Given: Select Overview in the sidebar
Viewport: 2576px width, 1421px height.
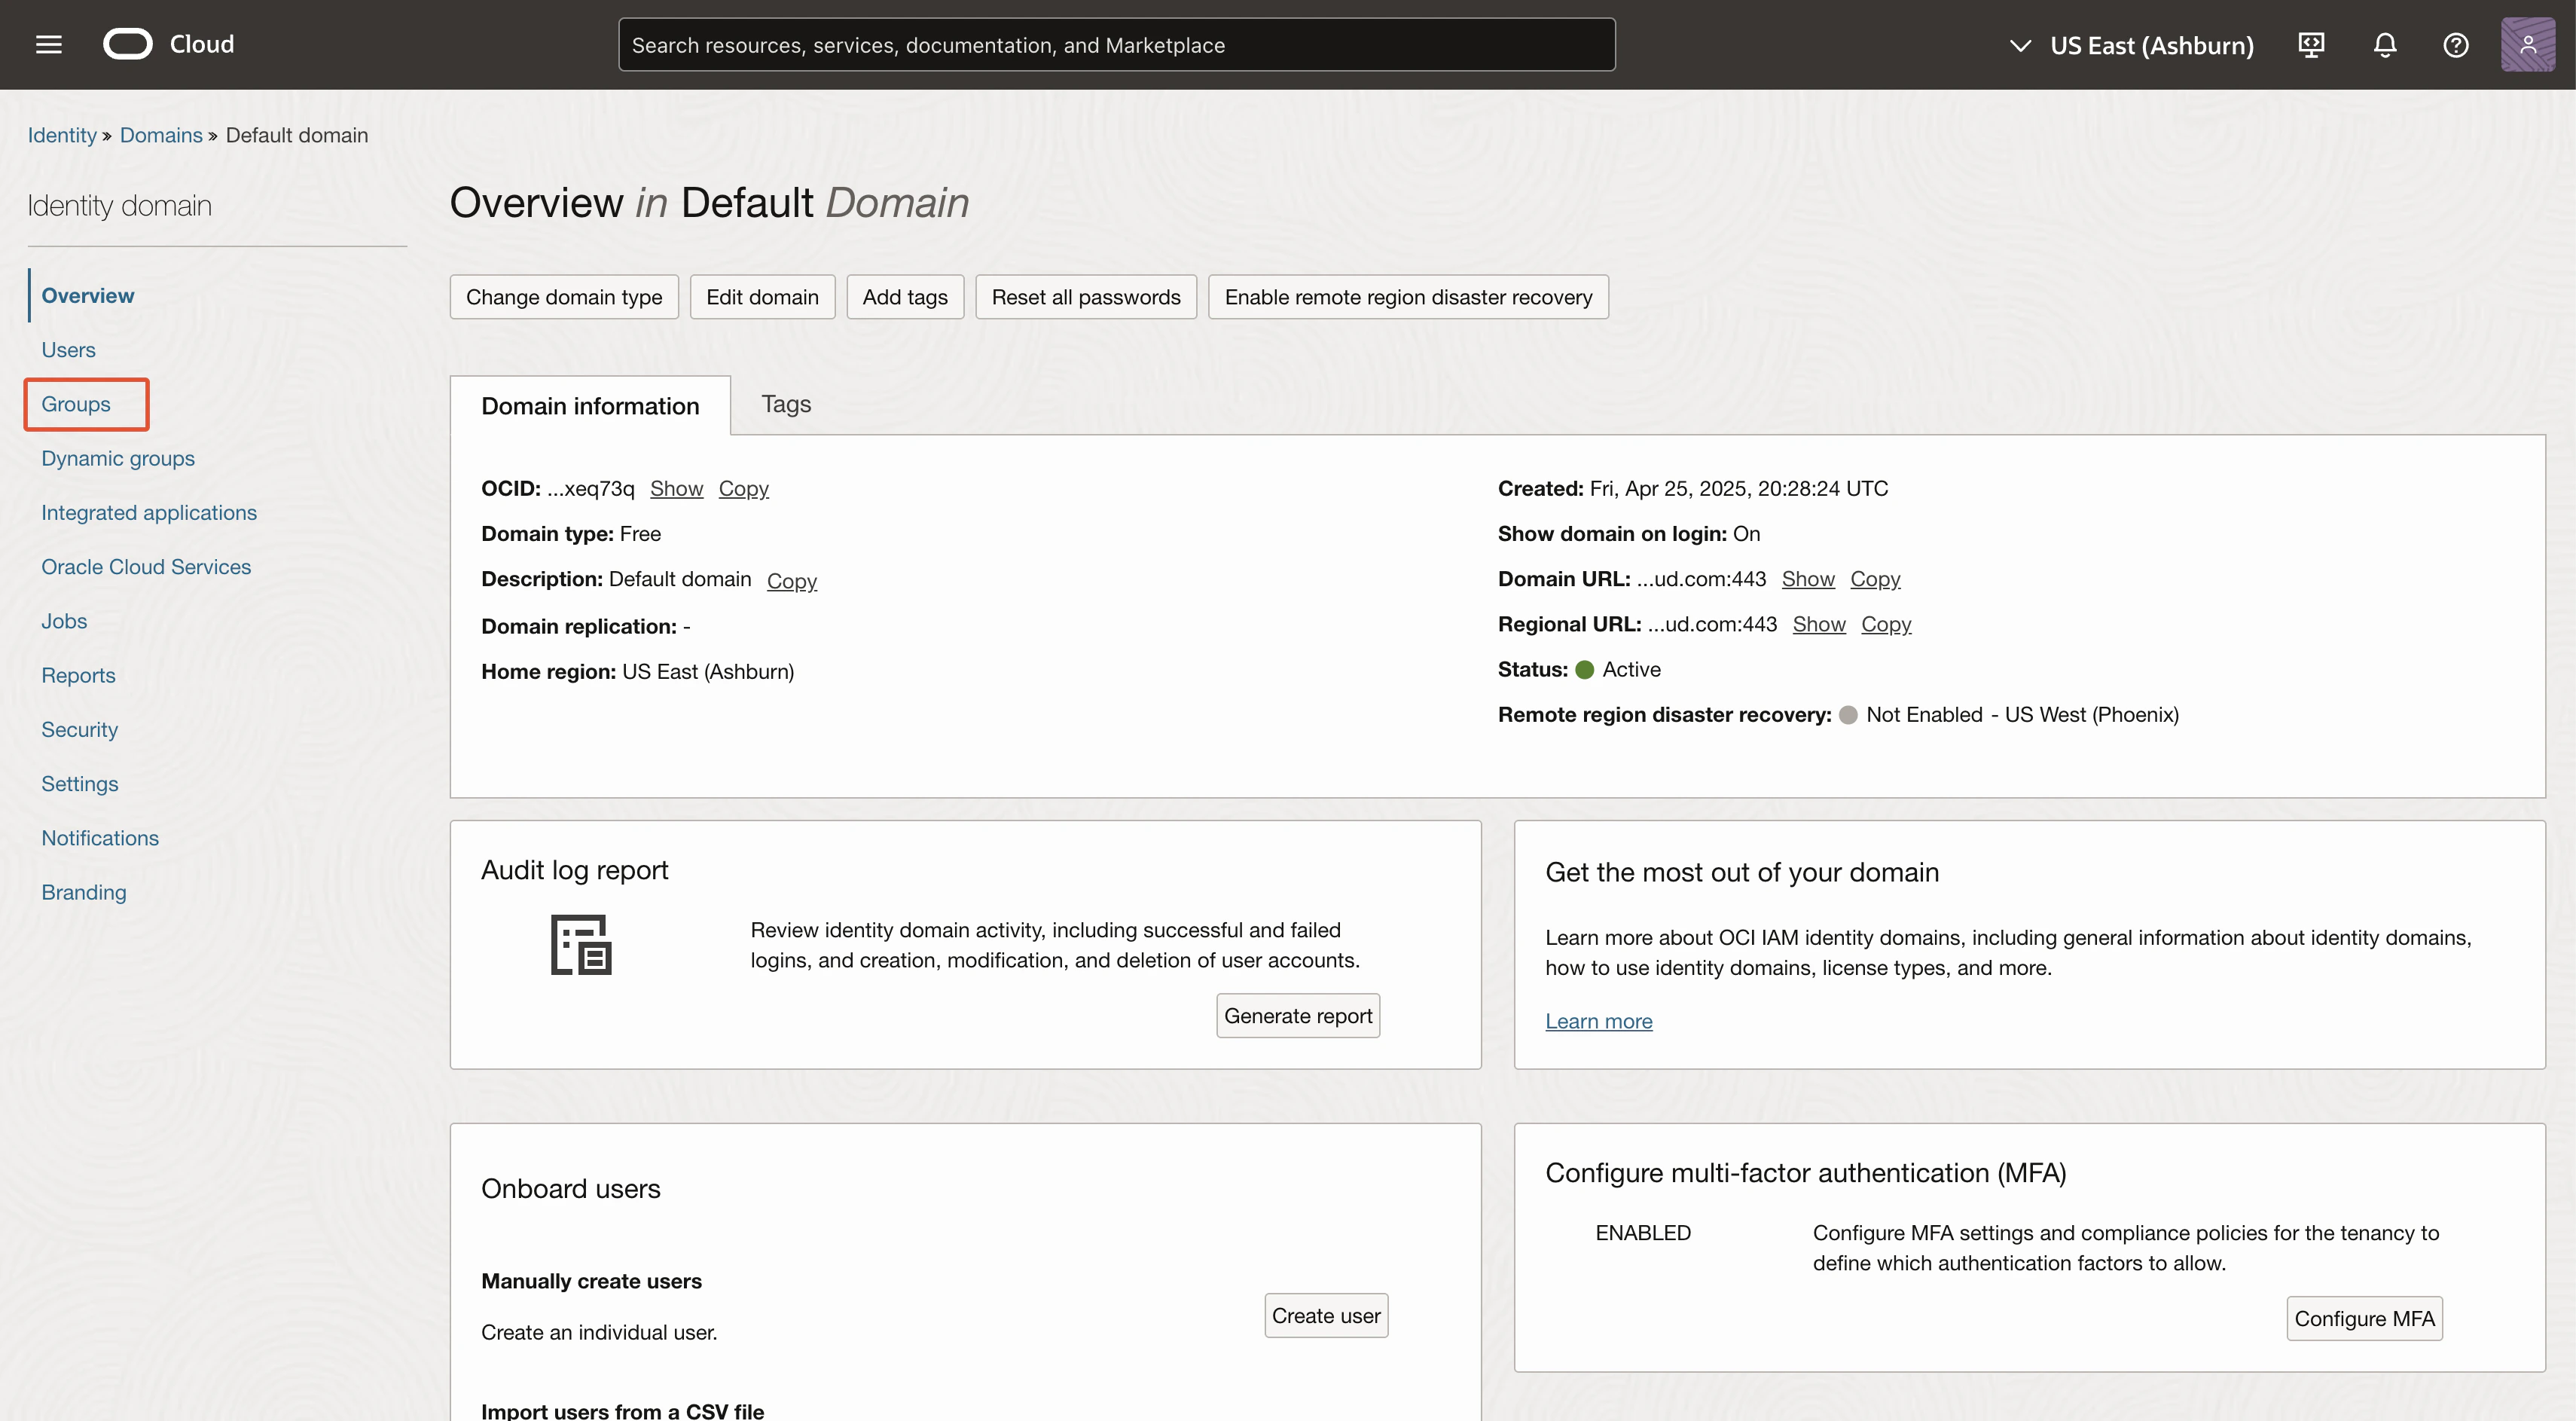Looking at the screenshot, I should click(87, 296).
